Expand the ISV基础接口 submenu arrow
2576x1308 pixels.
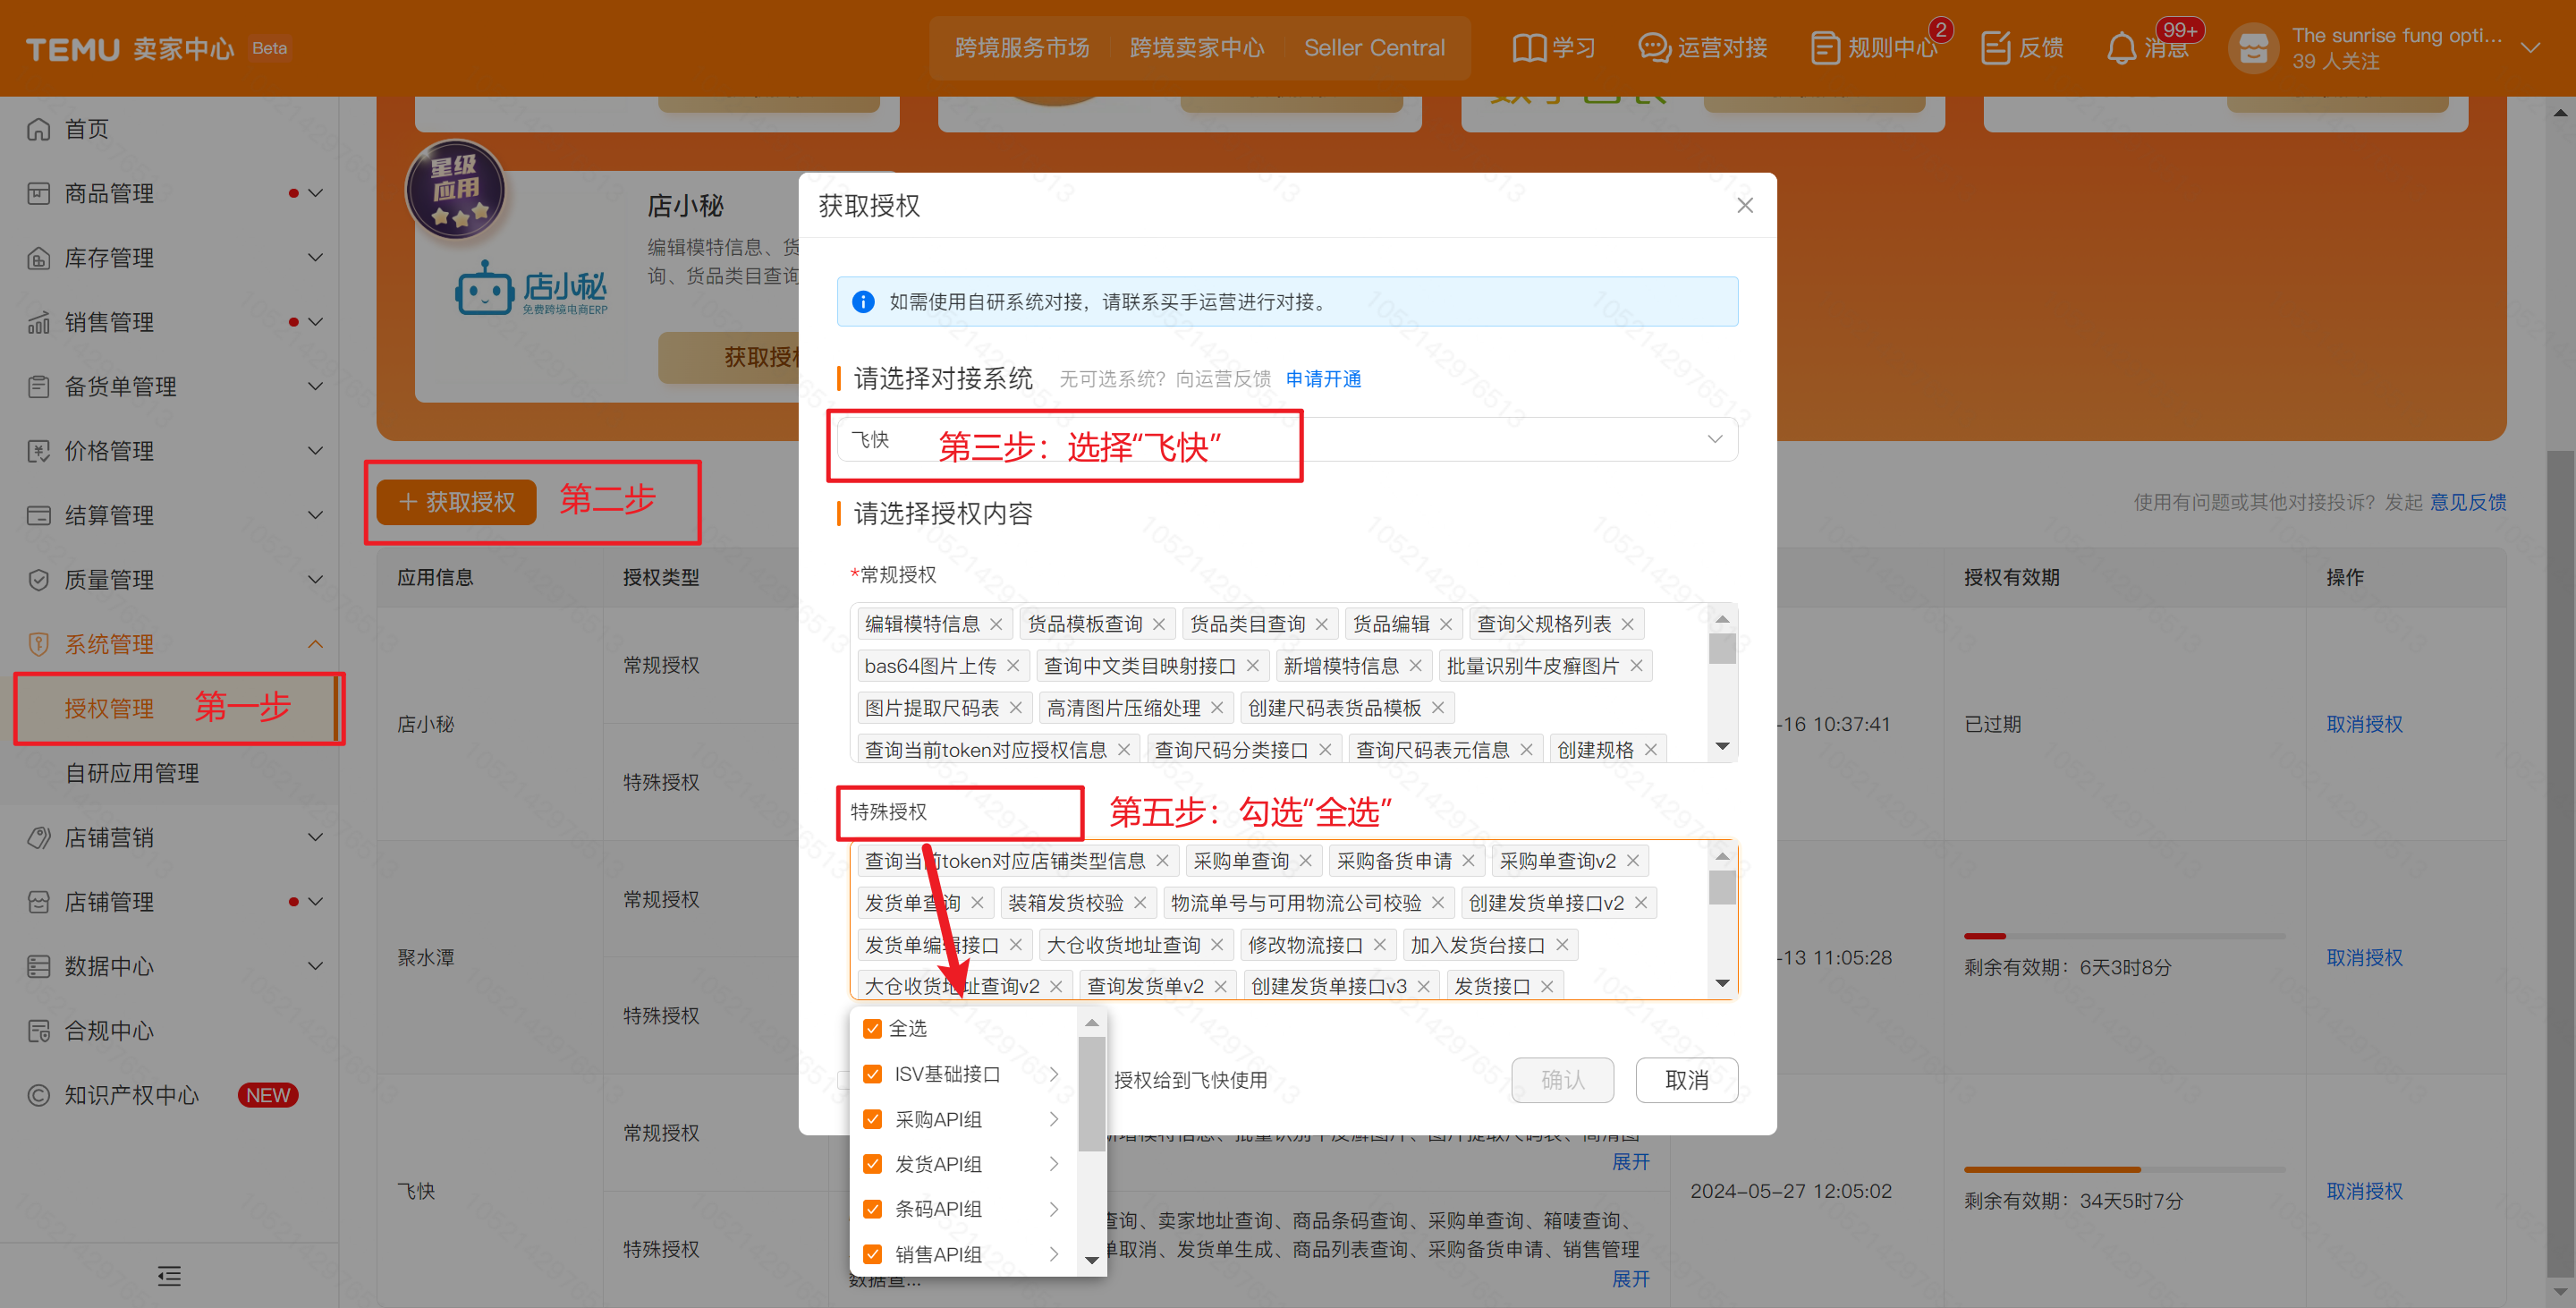1053,1074
